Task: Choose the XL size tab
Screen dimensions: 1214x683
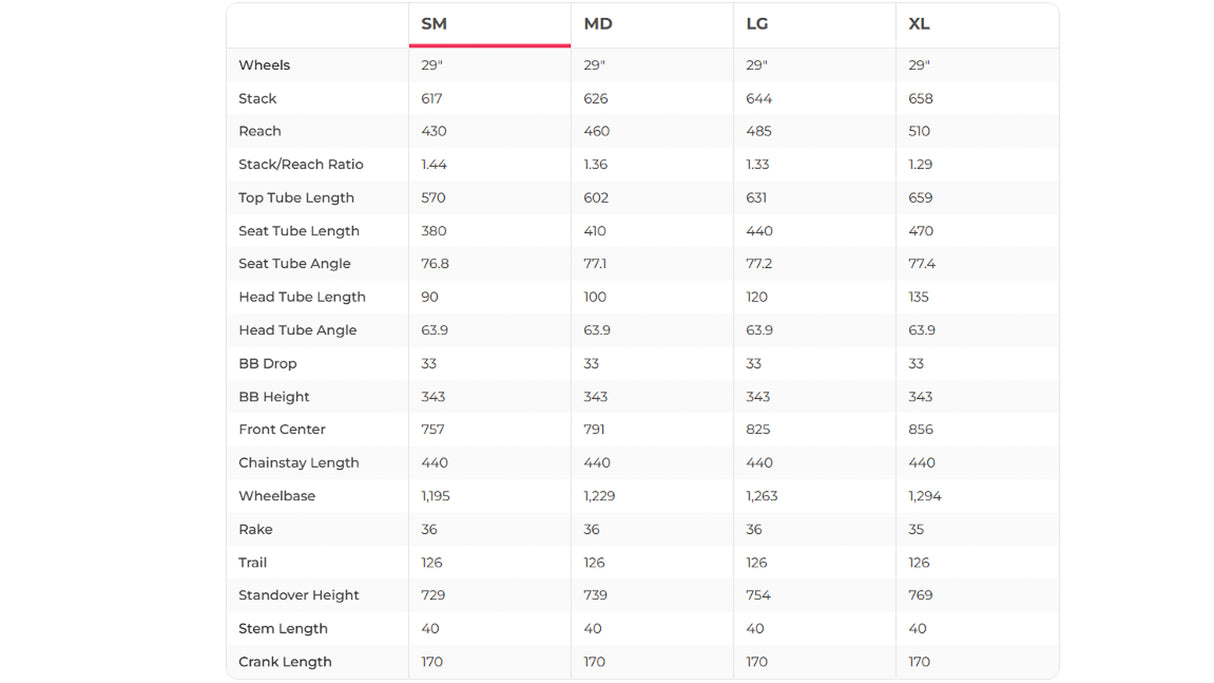Action: (x=919, y=24)
